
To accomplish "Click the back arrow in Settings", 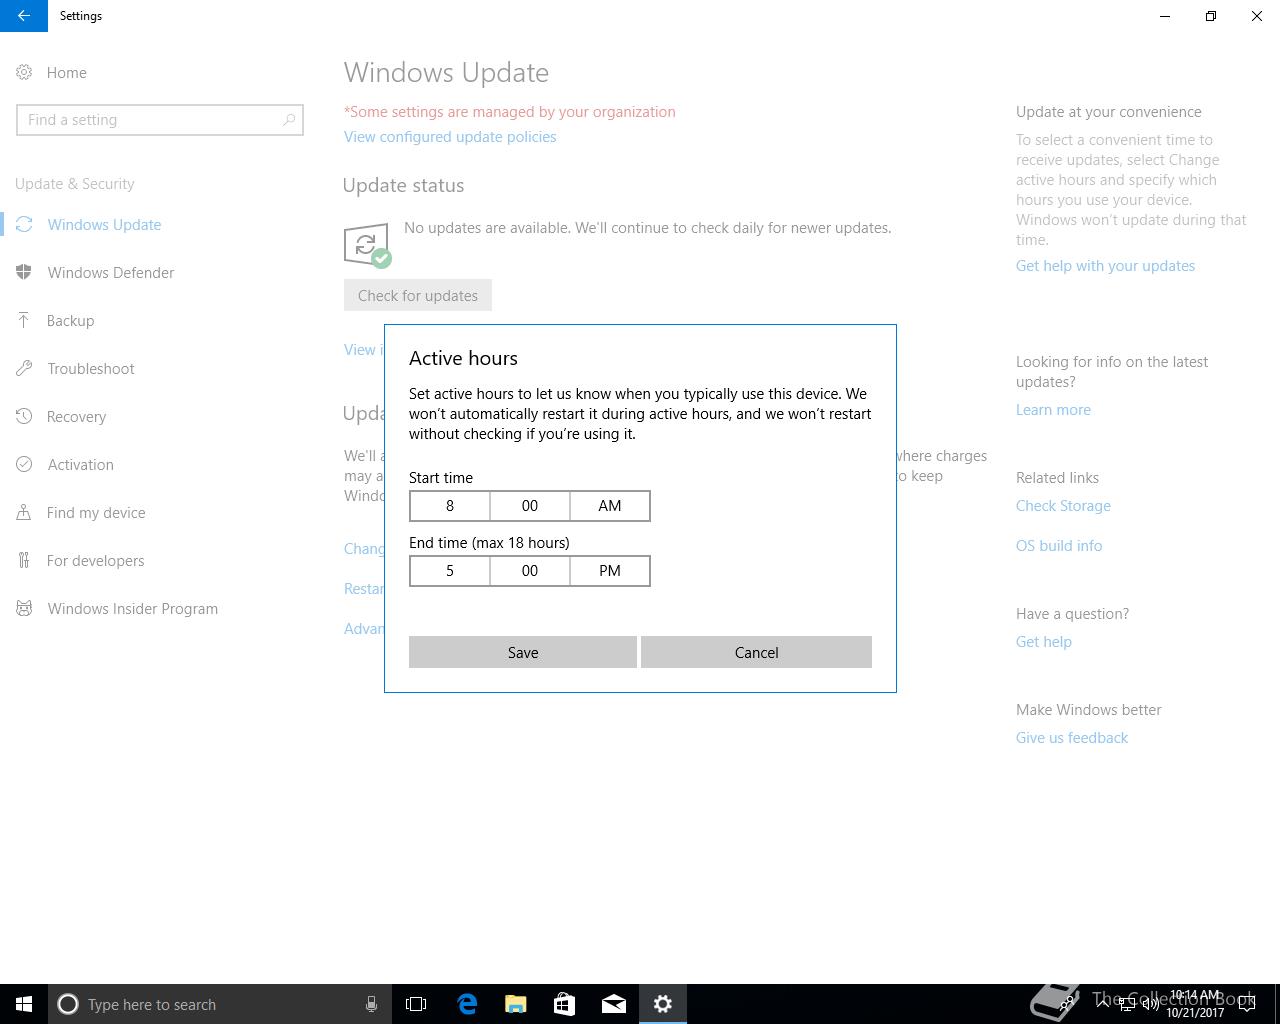I will (x=23, y=16).
